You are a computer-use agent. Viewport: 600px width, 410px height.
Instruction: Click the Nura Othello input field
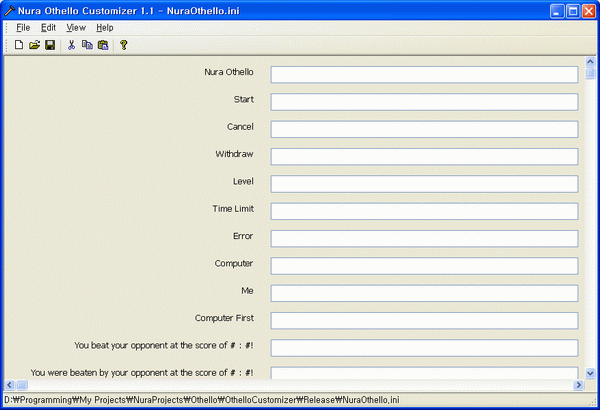coord(424,75)
